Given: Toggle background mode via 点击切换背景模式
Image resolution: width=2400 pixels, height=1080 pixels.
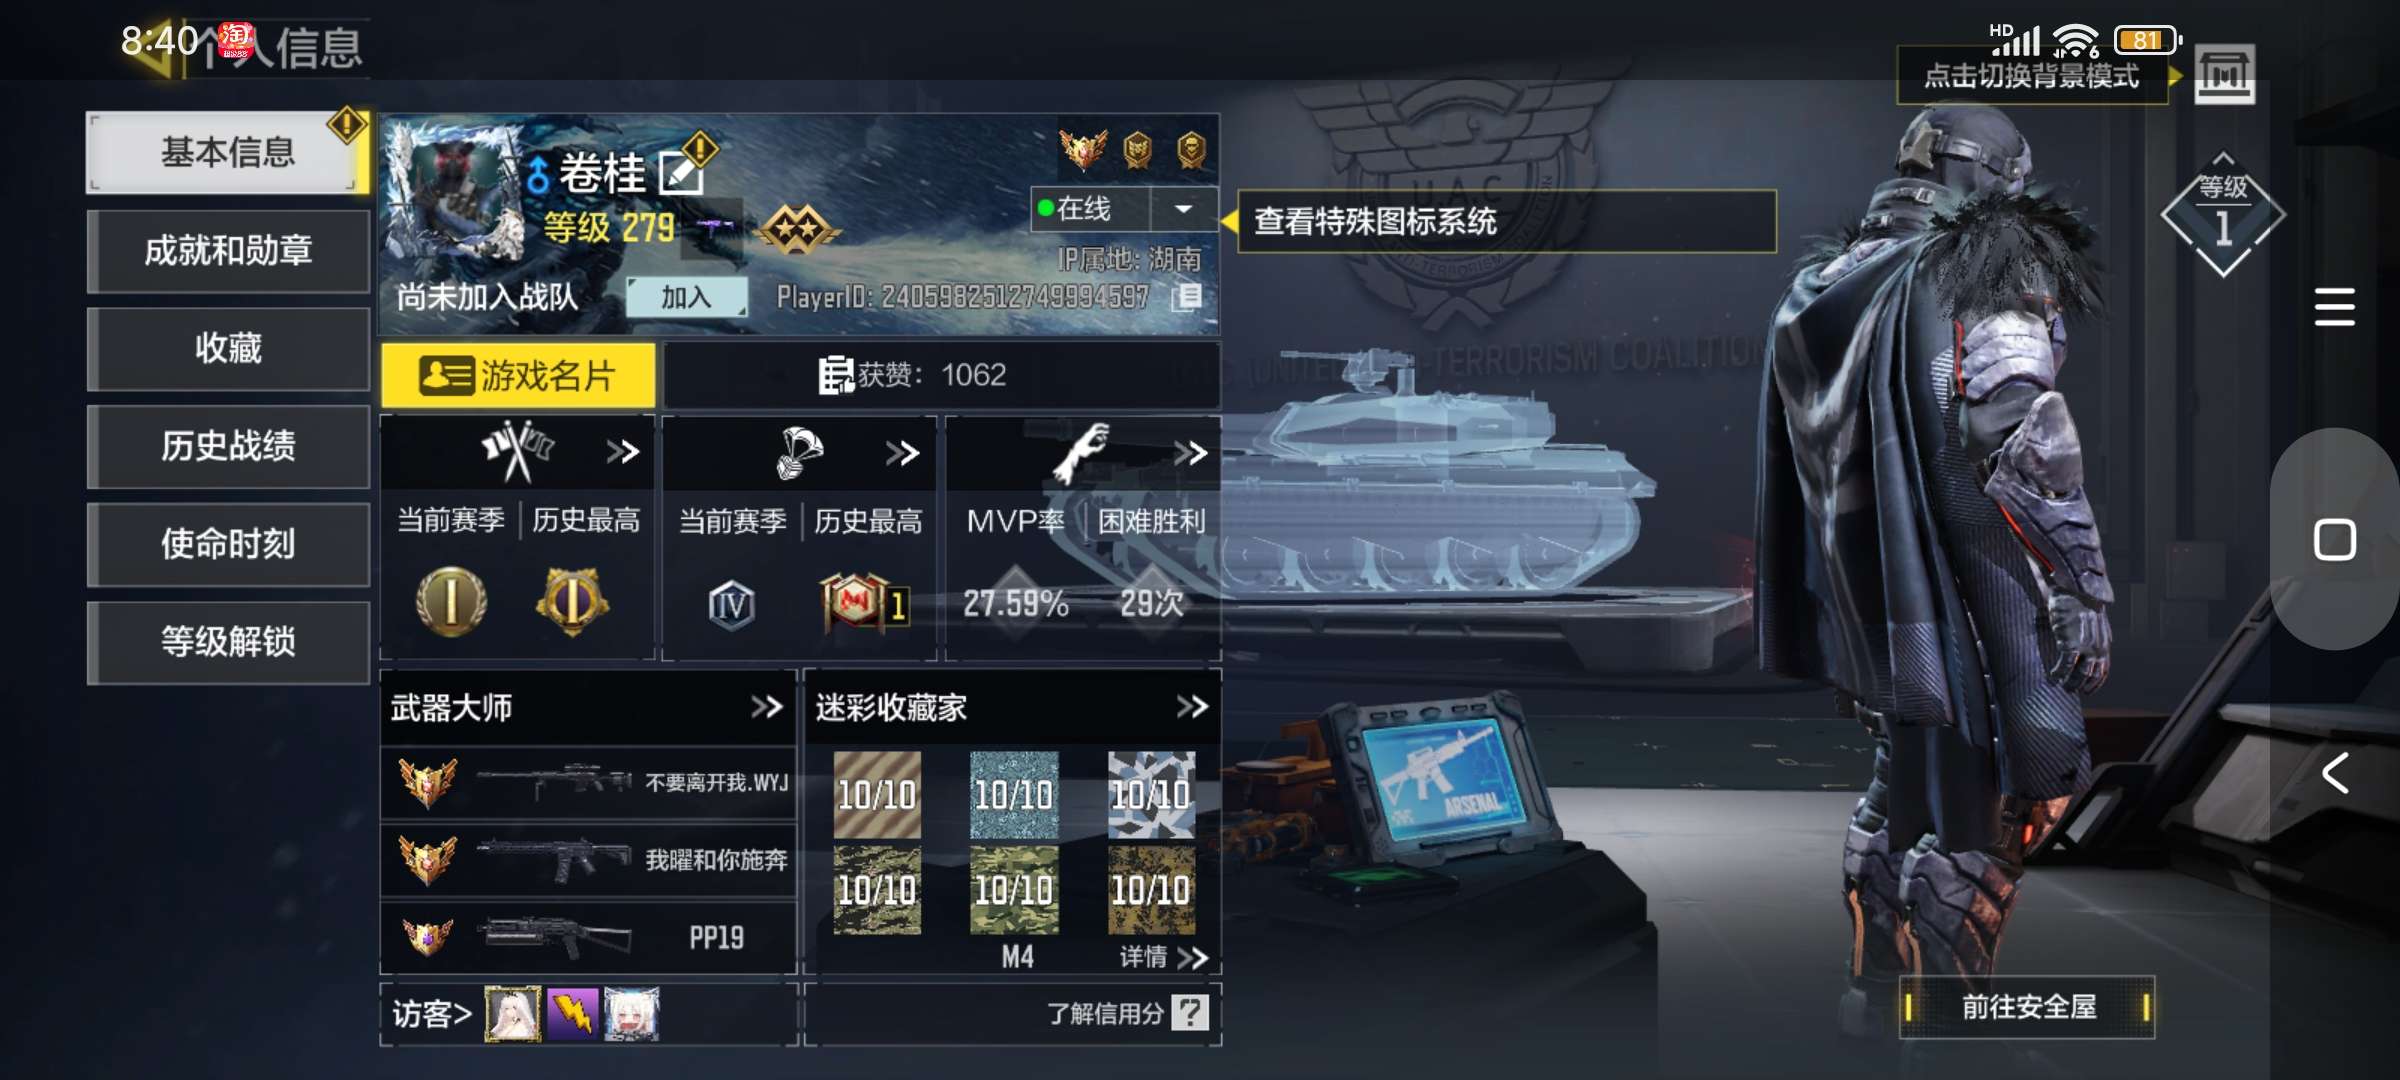Looking at the screenshot, I should [2031, 76].
